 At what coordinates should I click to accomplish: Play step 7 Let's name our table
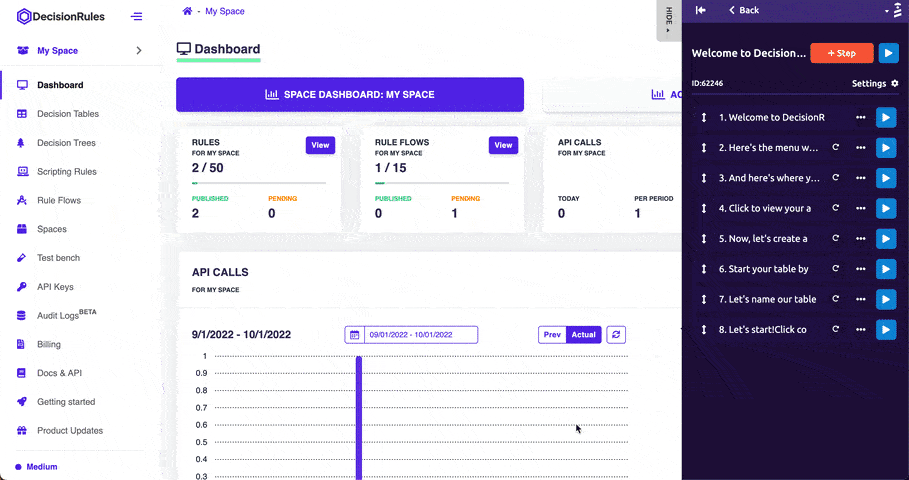coord(886,299)
